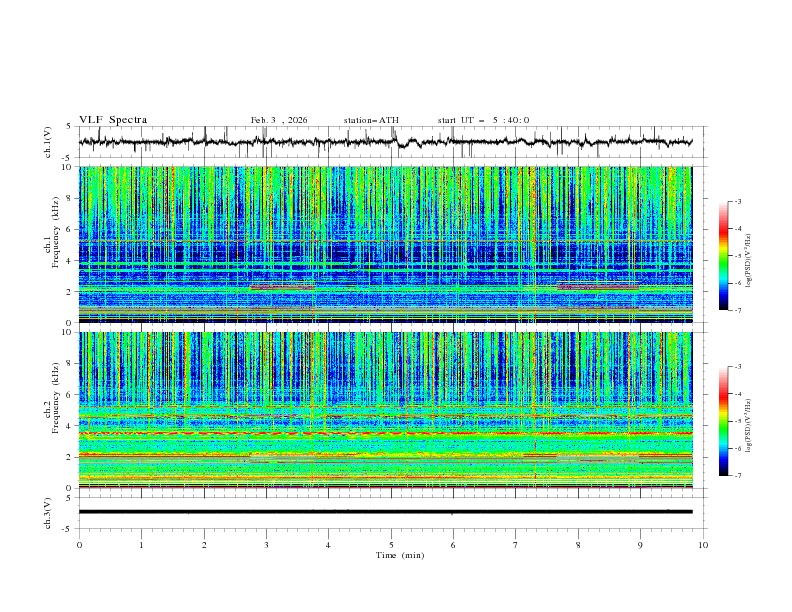
Task: Click the "-3" label on the ch.1 color bar
Action: (738, 202)
